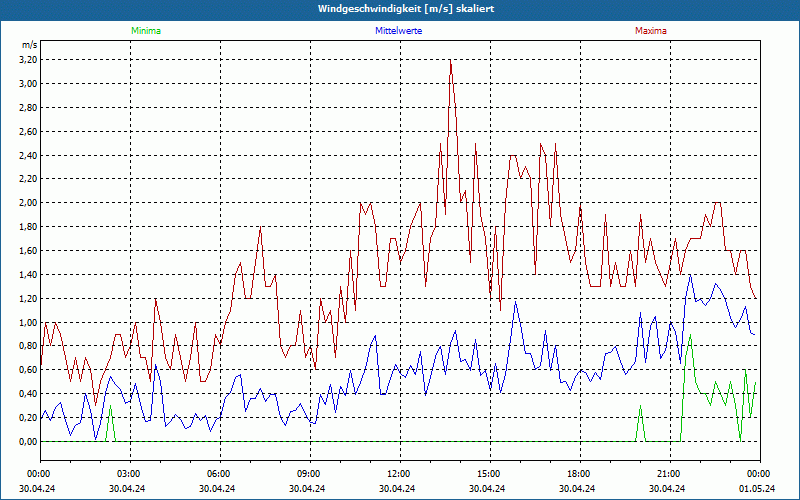The width and height of the screenshot is (800, 500).
Task: Click the 1,80 y-axis value
Action: (28, 227)
